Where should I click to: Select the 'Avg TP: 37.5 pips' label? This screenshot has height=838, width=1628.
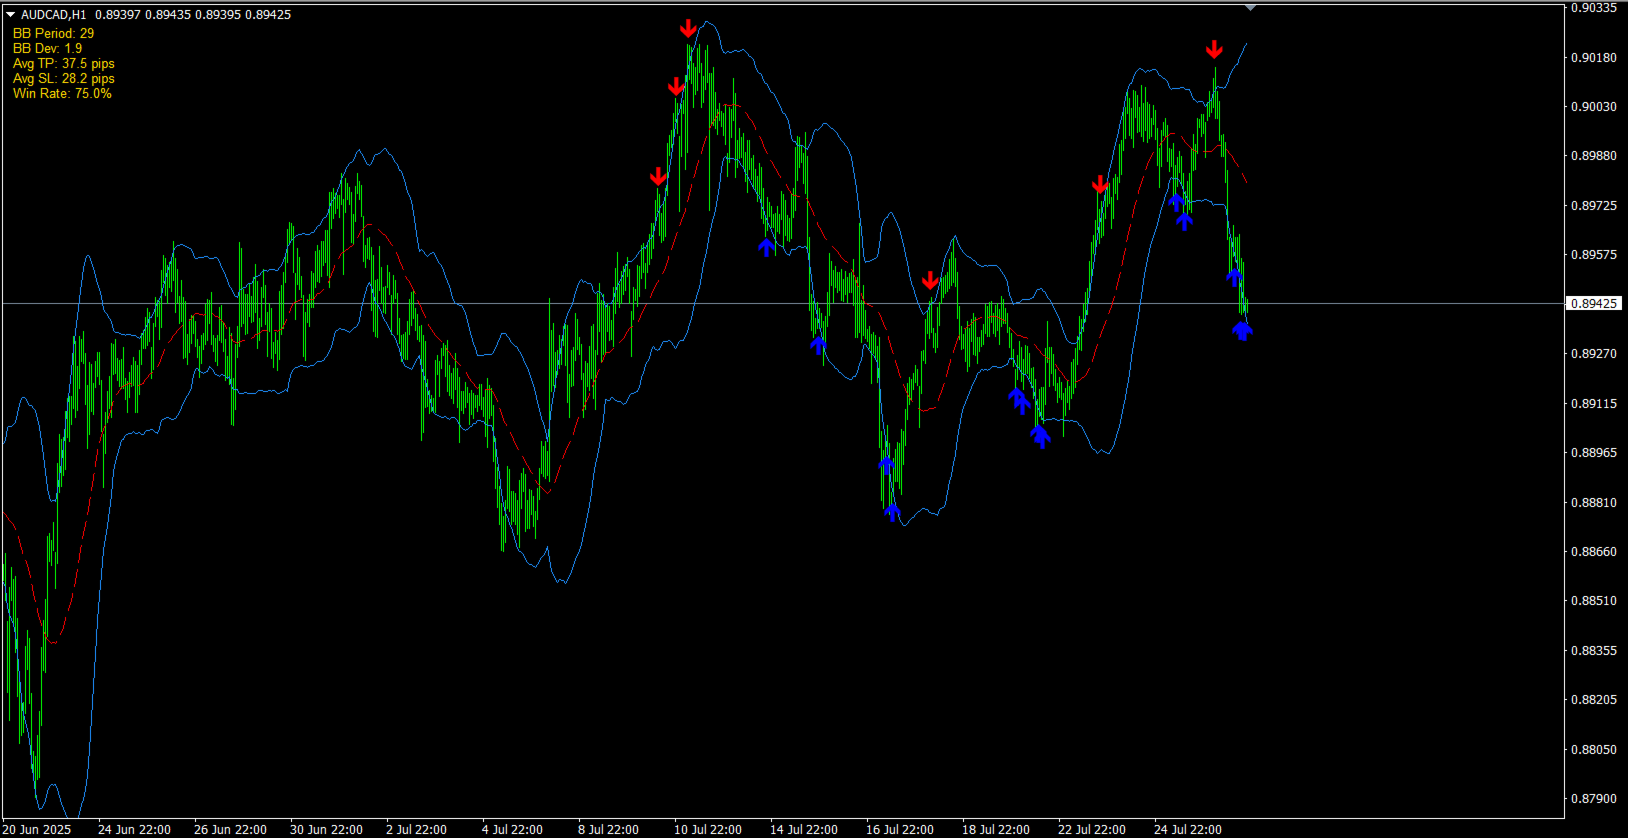pos(63,63)
